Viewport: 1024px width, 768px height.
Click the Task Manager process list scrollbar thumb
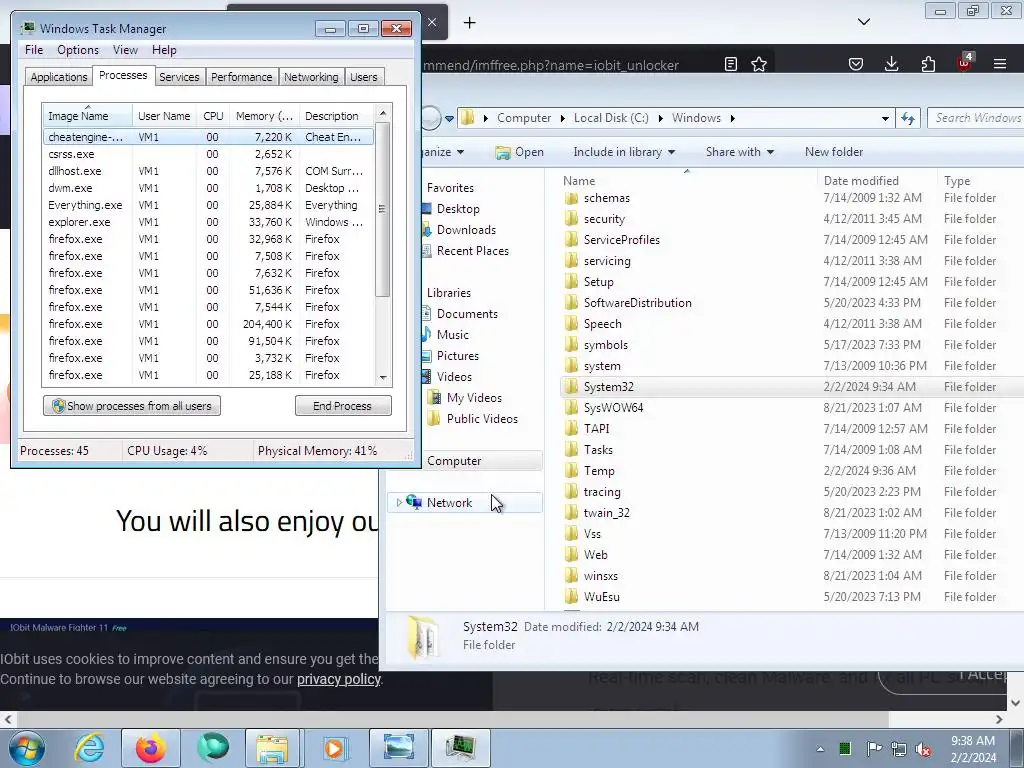(x=383, y=209)
